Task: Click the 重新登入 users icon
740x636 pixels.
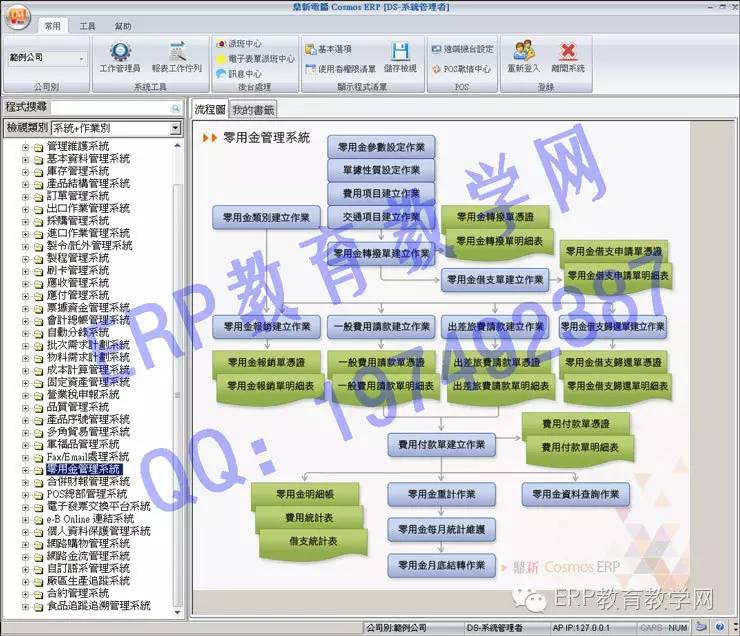Action: click(x=523, y=58)
